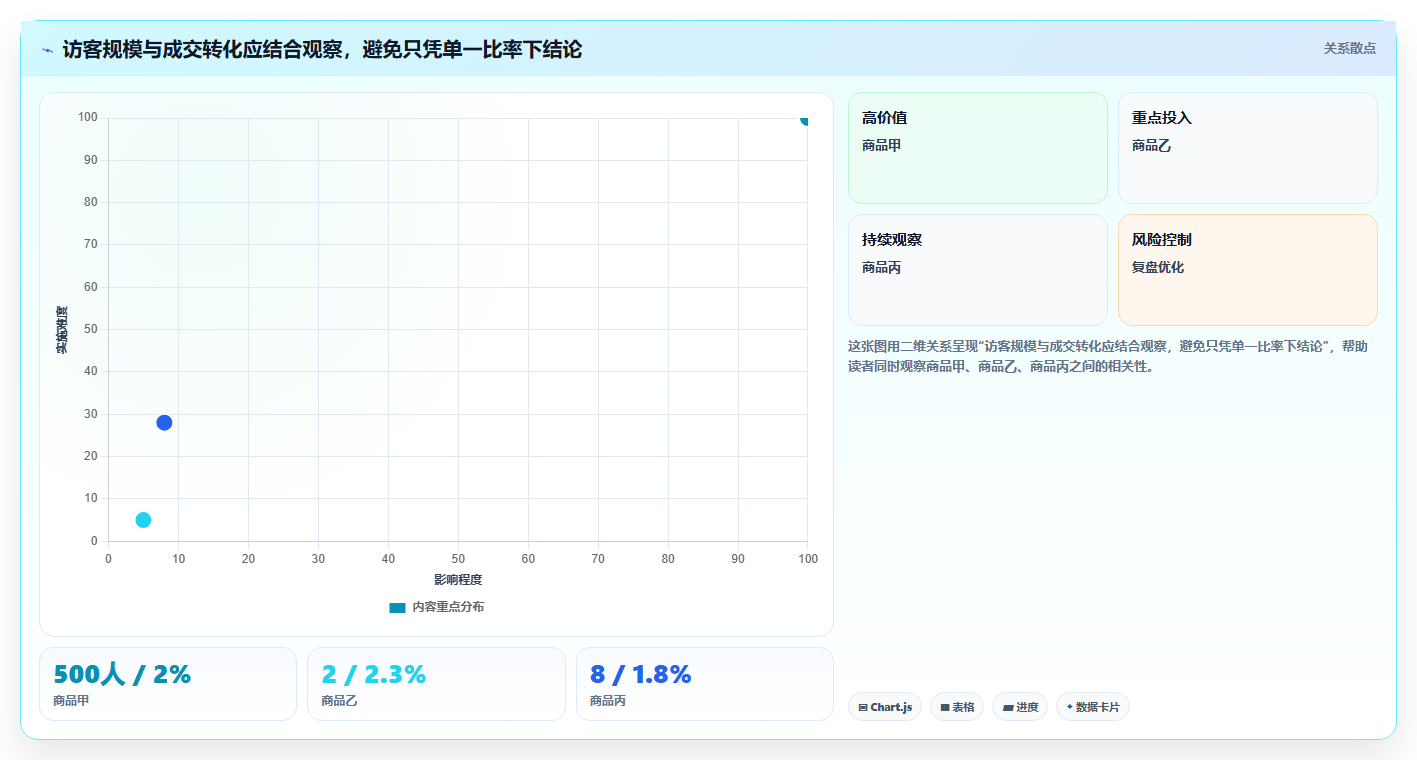
Task: Select the dark blue scatter point near 28
Action: pos(164,422)
